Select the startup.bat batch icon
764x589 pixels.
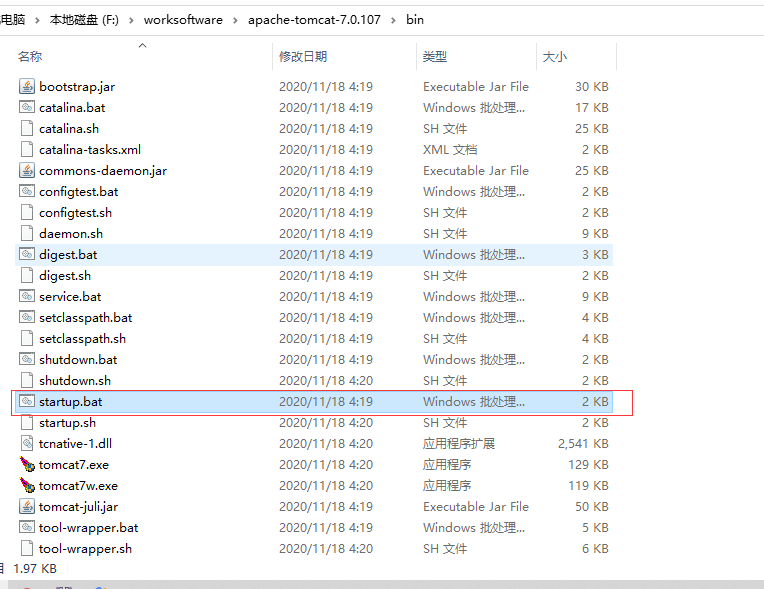[27, 401]
